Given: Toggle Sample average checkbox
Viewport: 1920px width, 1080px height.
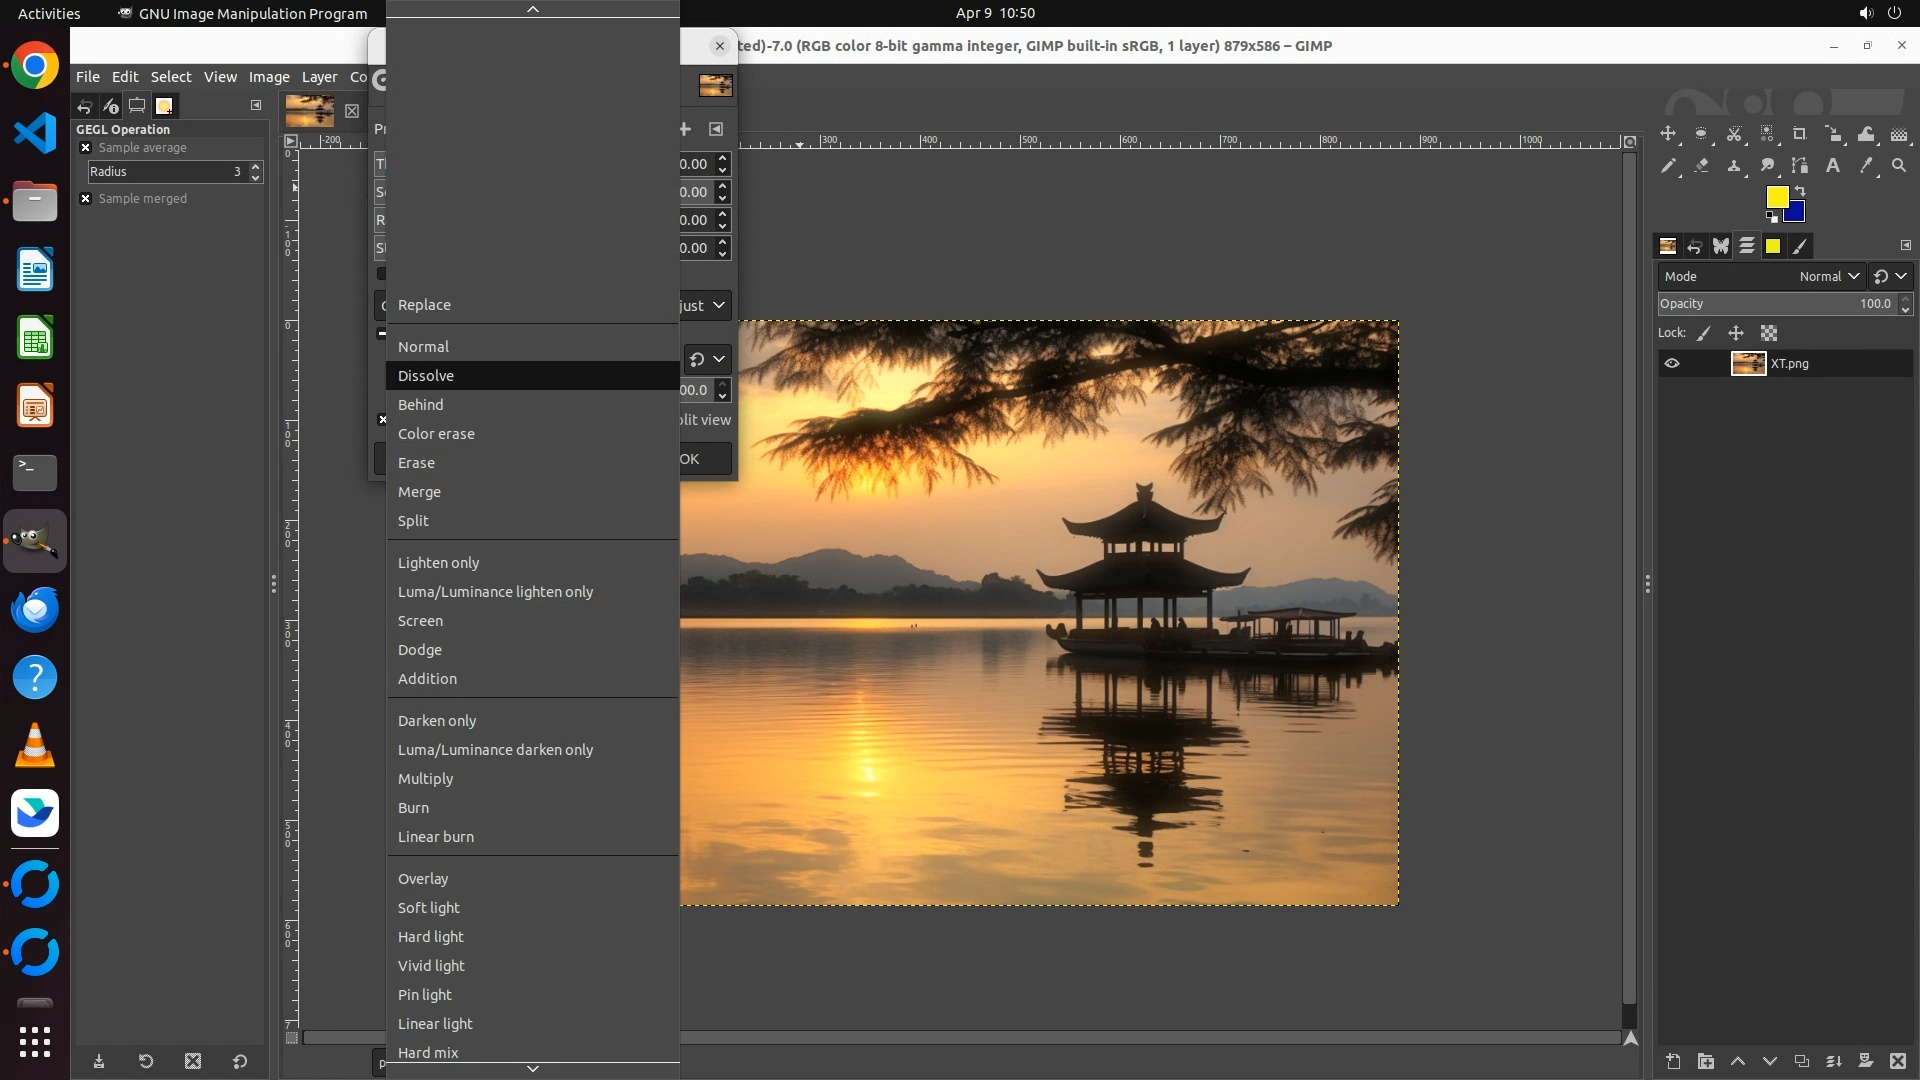Looking at the screenshot, I should (x=86, y=148).
